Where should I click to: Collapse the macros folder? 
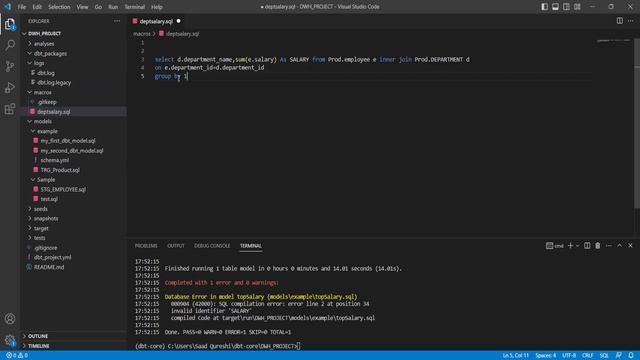(x=43, y=92)
